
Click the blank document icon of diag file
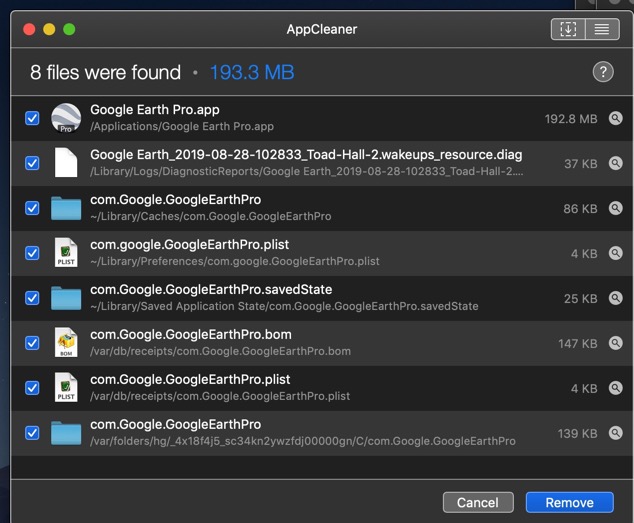pyautogui.click(x=66, y=163)
